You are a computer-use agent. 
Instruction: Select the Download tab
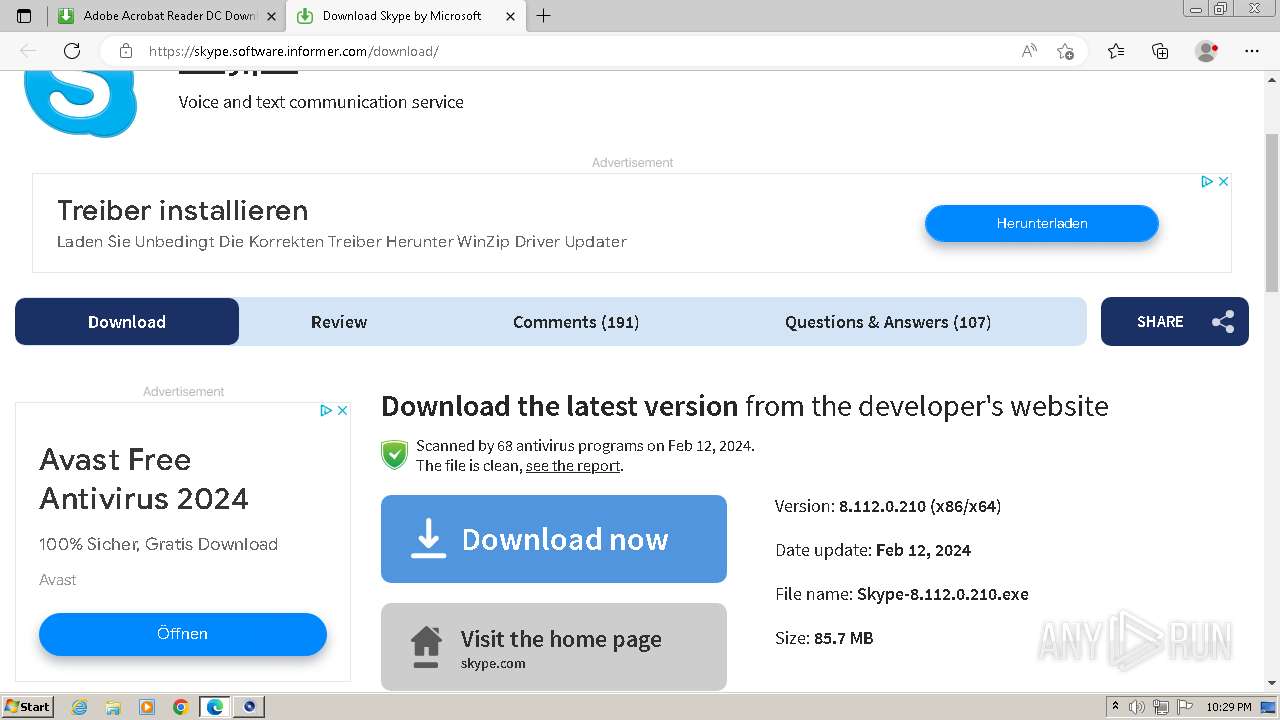(127, 322)
